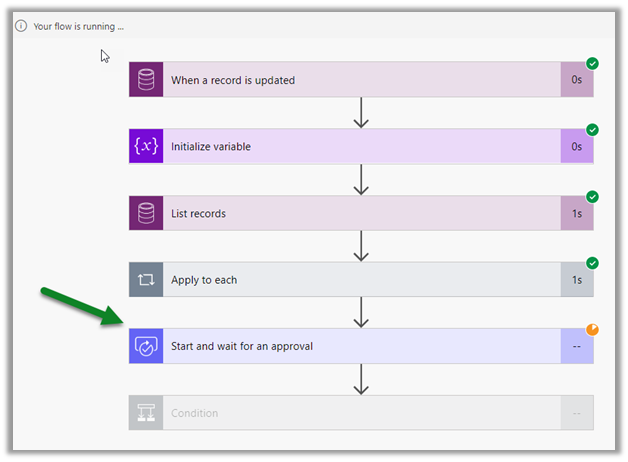This screenshot has width=628, height=462.
Task: Open Start and wait for an approval step
Action: click(x=360, y=347)
